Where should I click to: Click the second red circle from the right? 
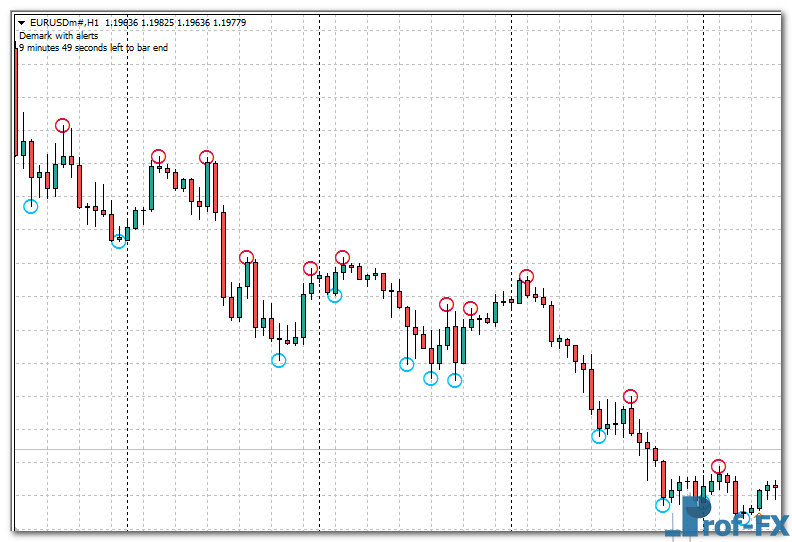point(630,396)
